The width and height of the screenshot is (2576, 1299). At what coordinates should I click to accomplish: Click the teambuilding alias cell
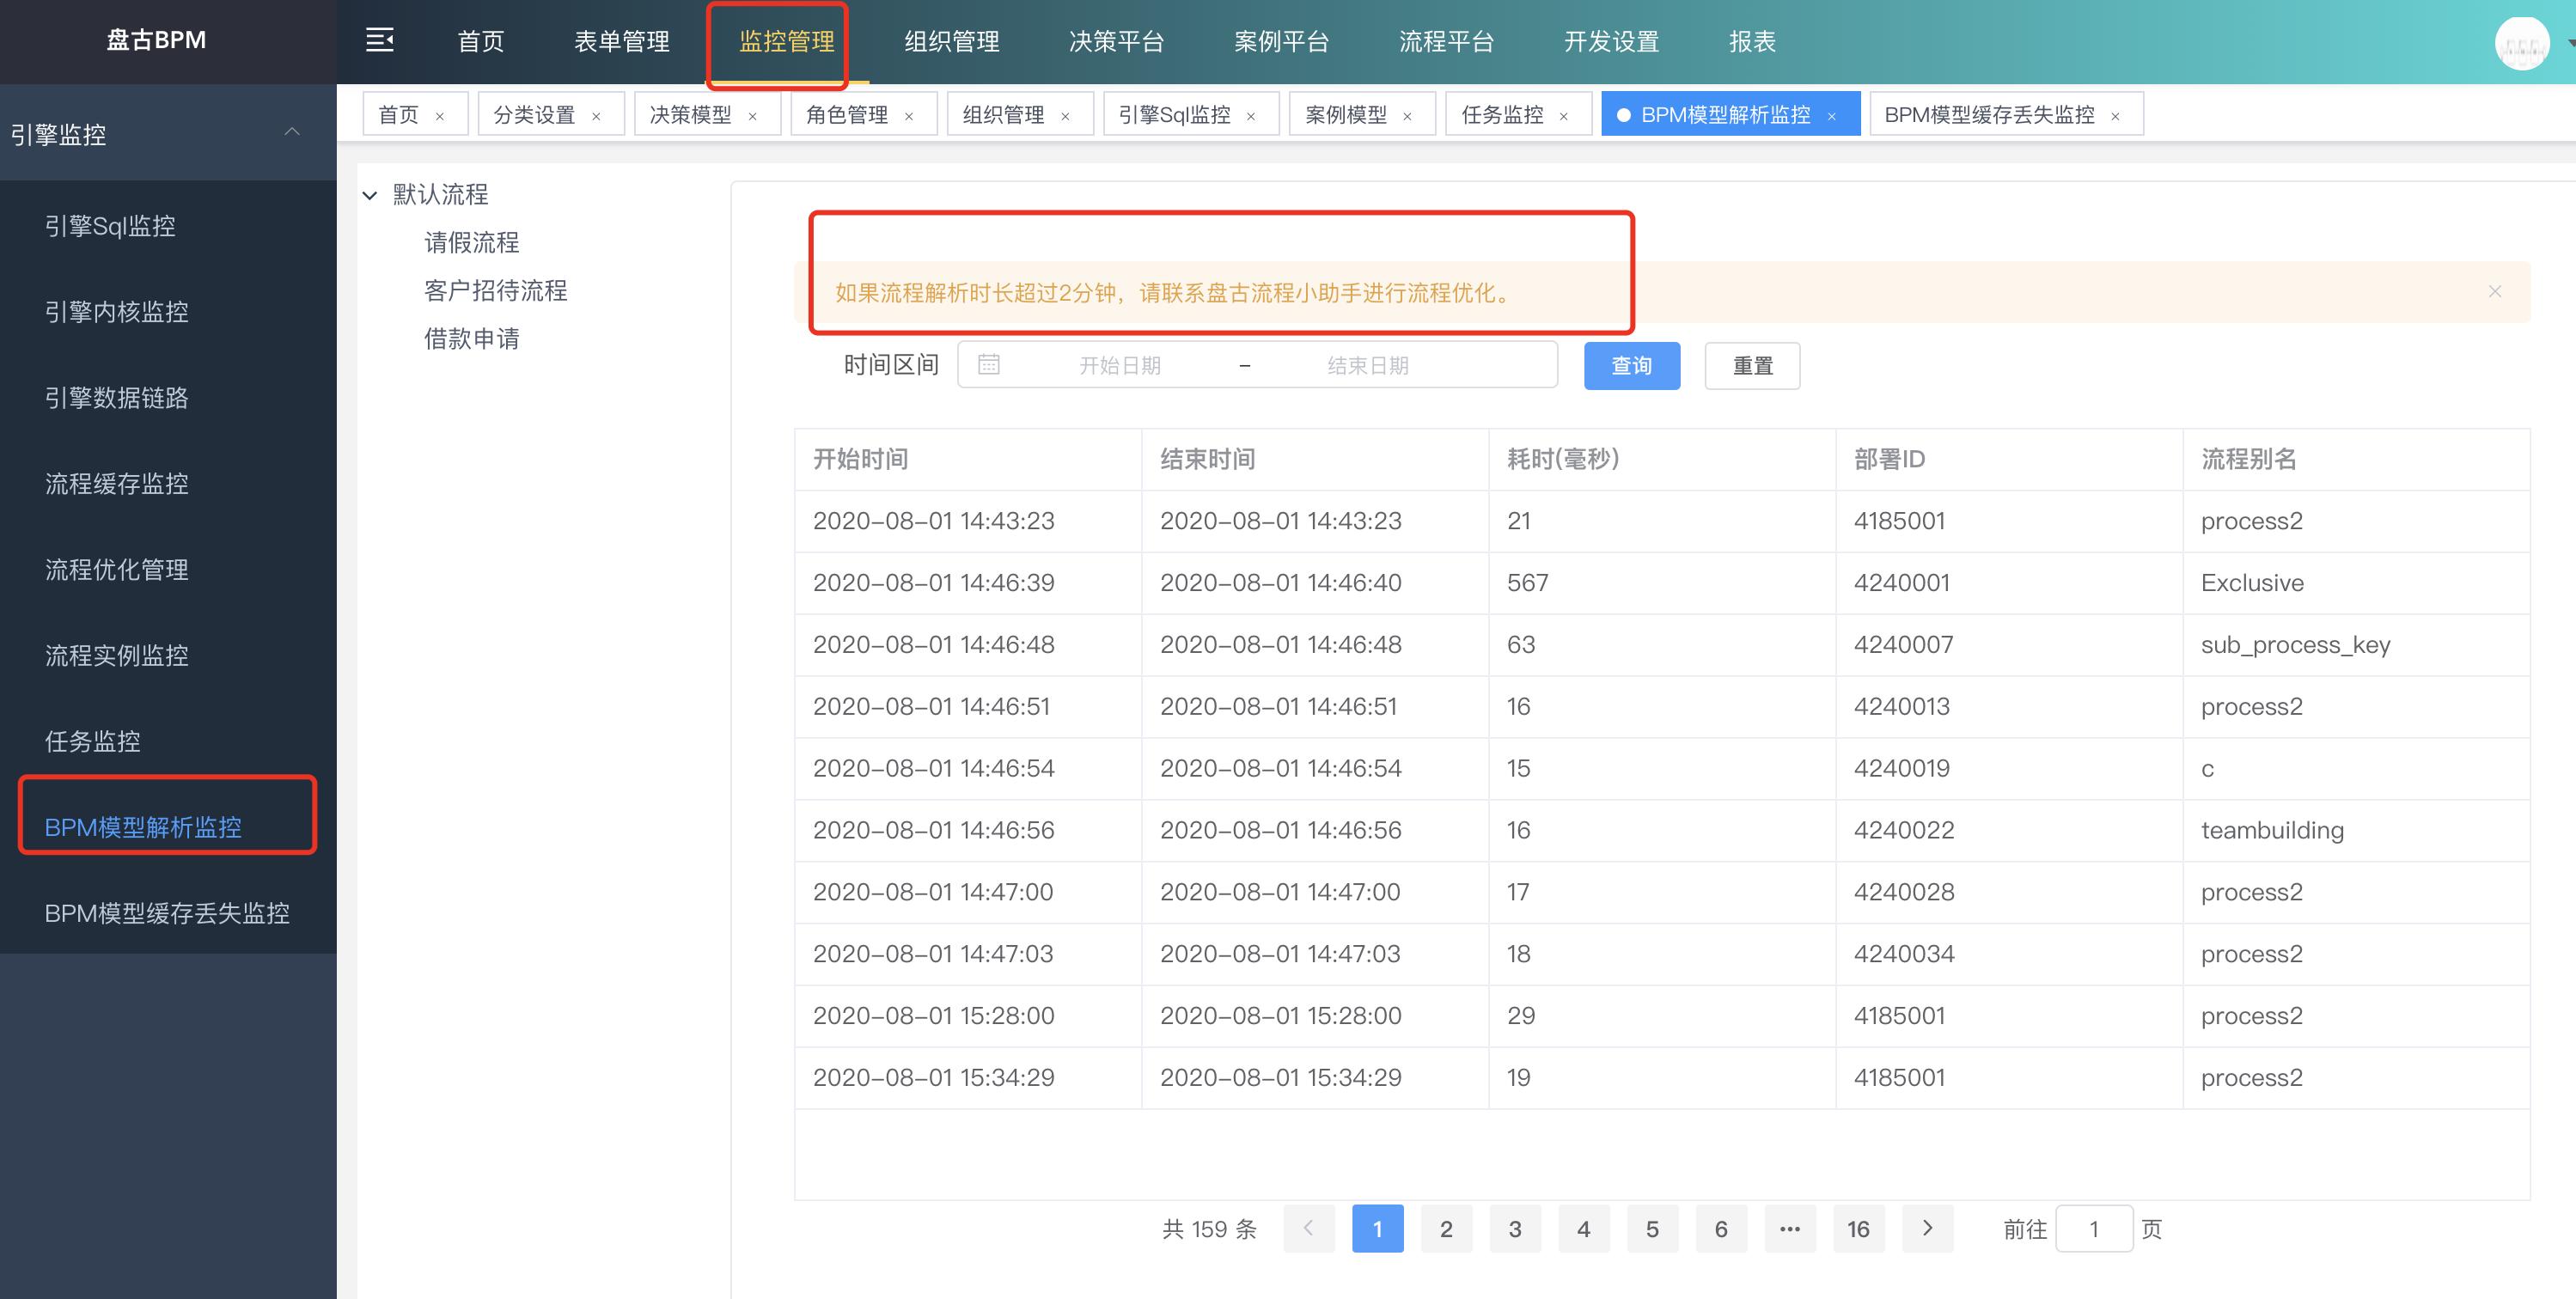(x=2356, y=830)
